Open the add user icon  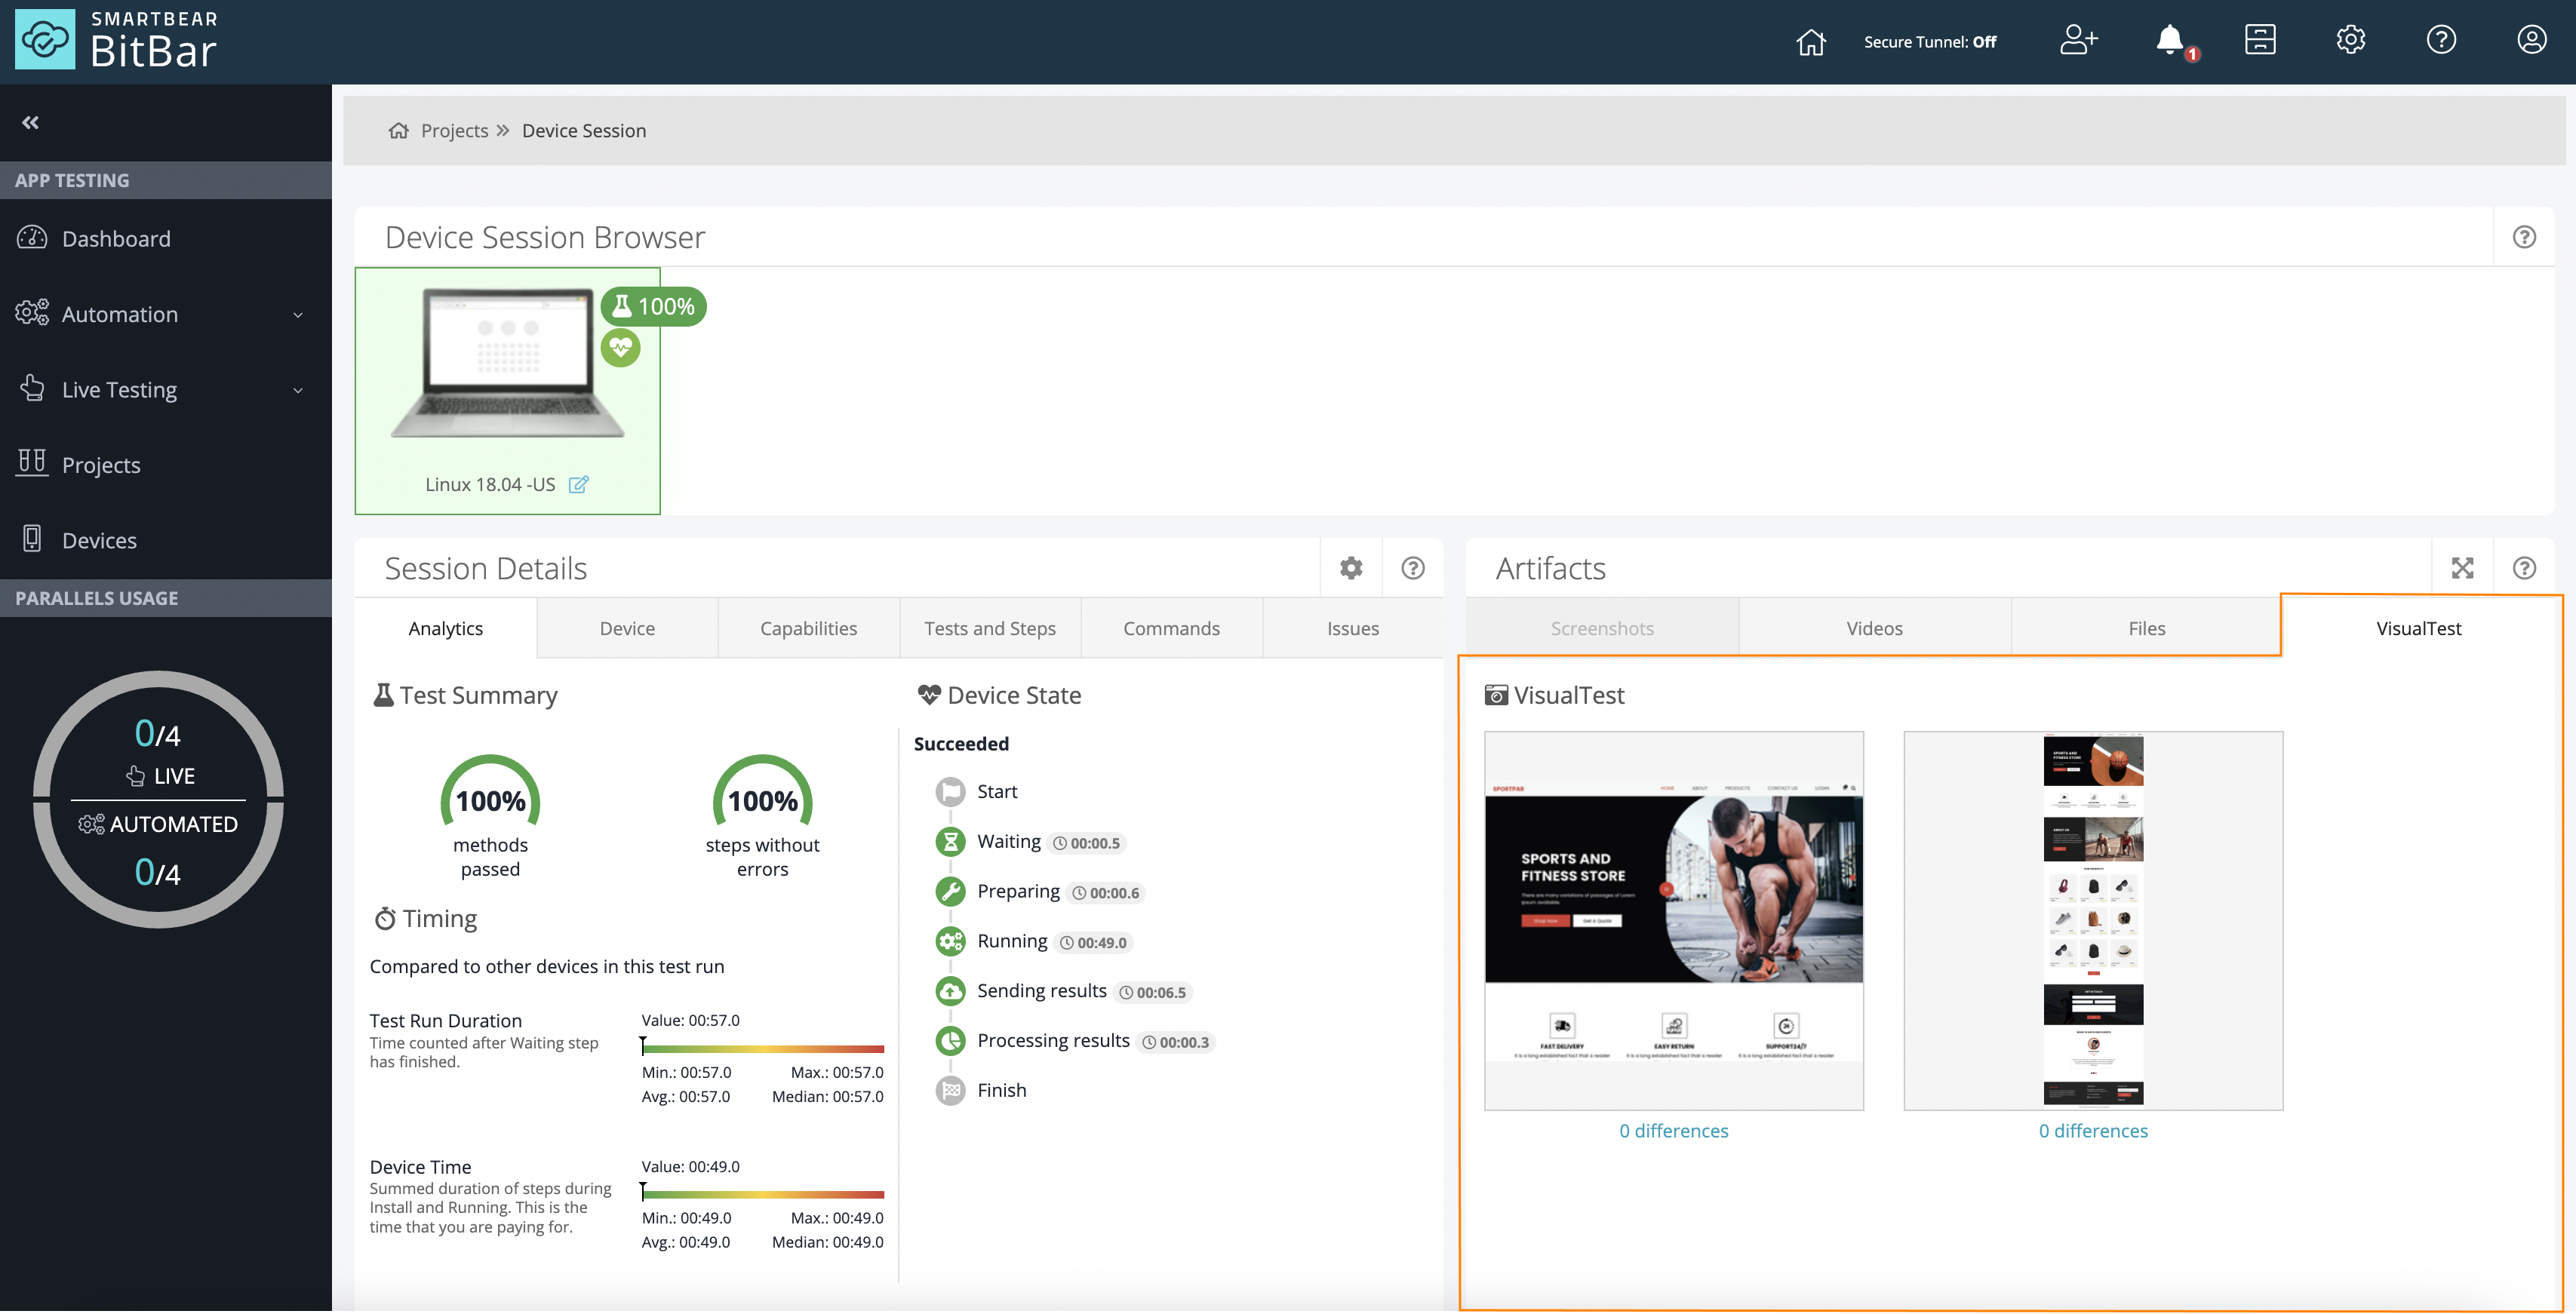click(2078, 40)
